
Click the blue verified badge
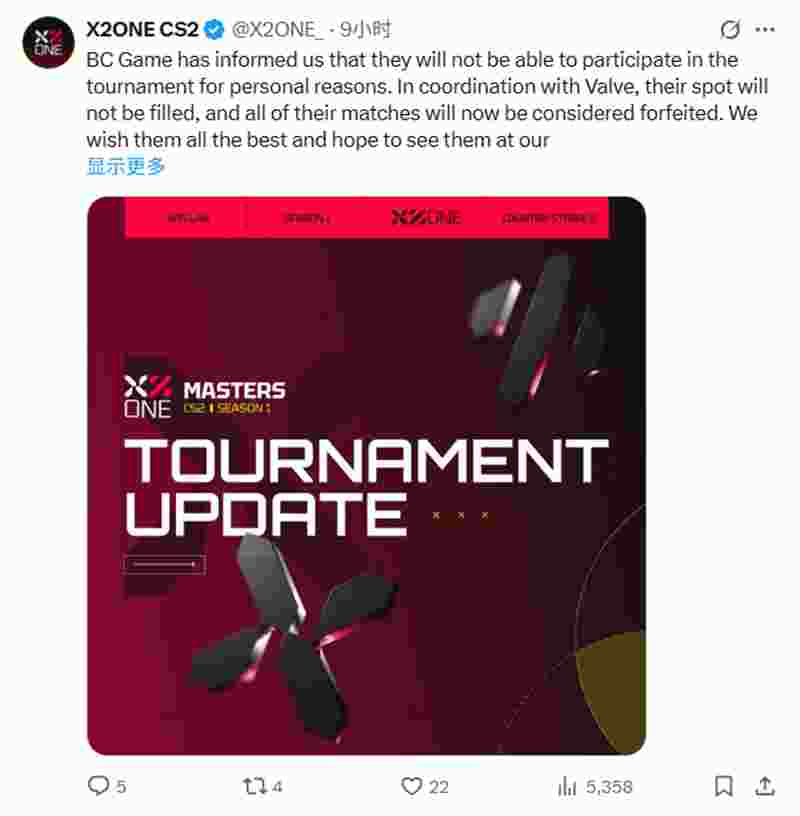(x=214, y=30)
